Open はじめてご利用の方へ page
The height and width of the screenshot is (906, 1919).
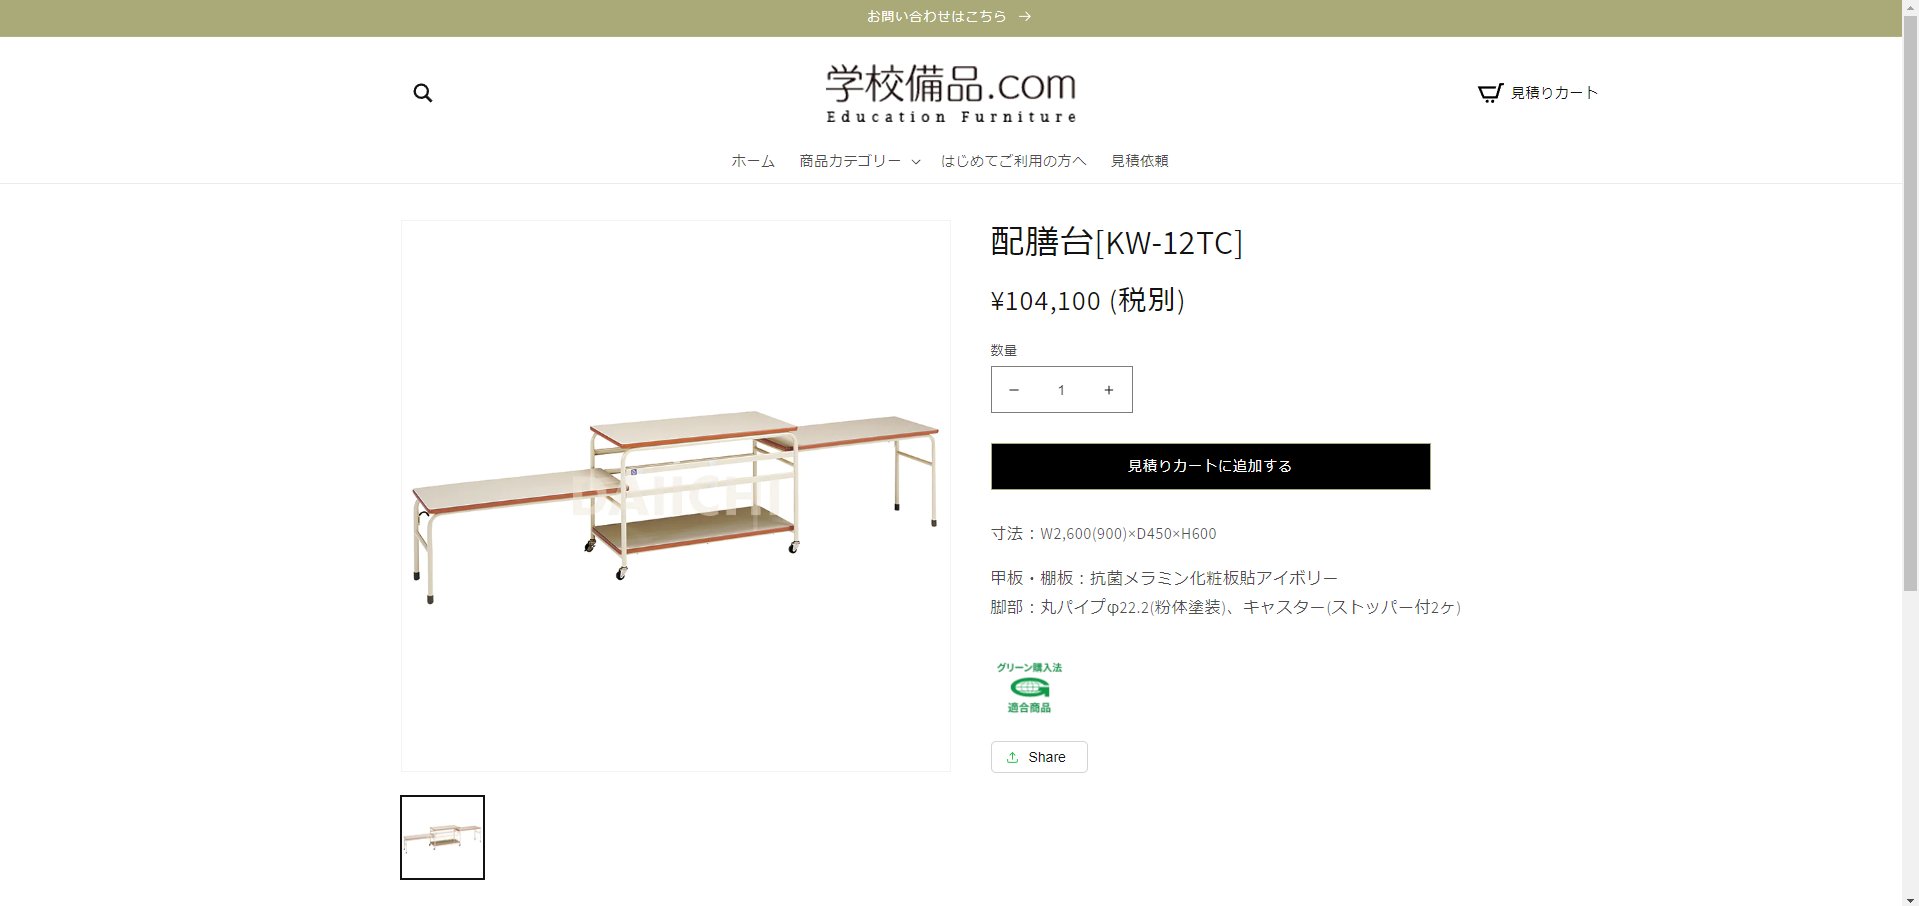point(1013,161)
